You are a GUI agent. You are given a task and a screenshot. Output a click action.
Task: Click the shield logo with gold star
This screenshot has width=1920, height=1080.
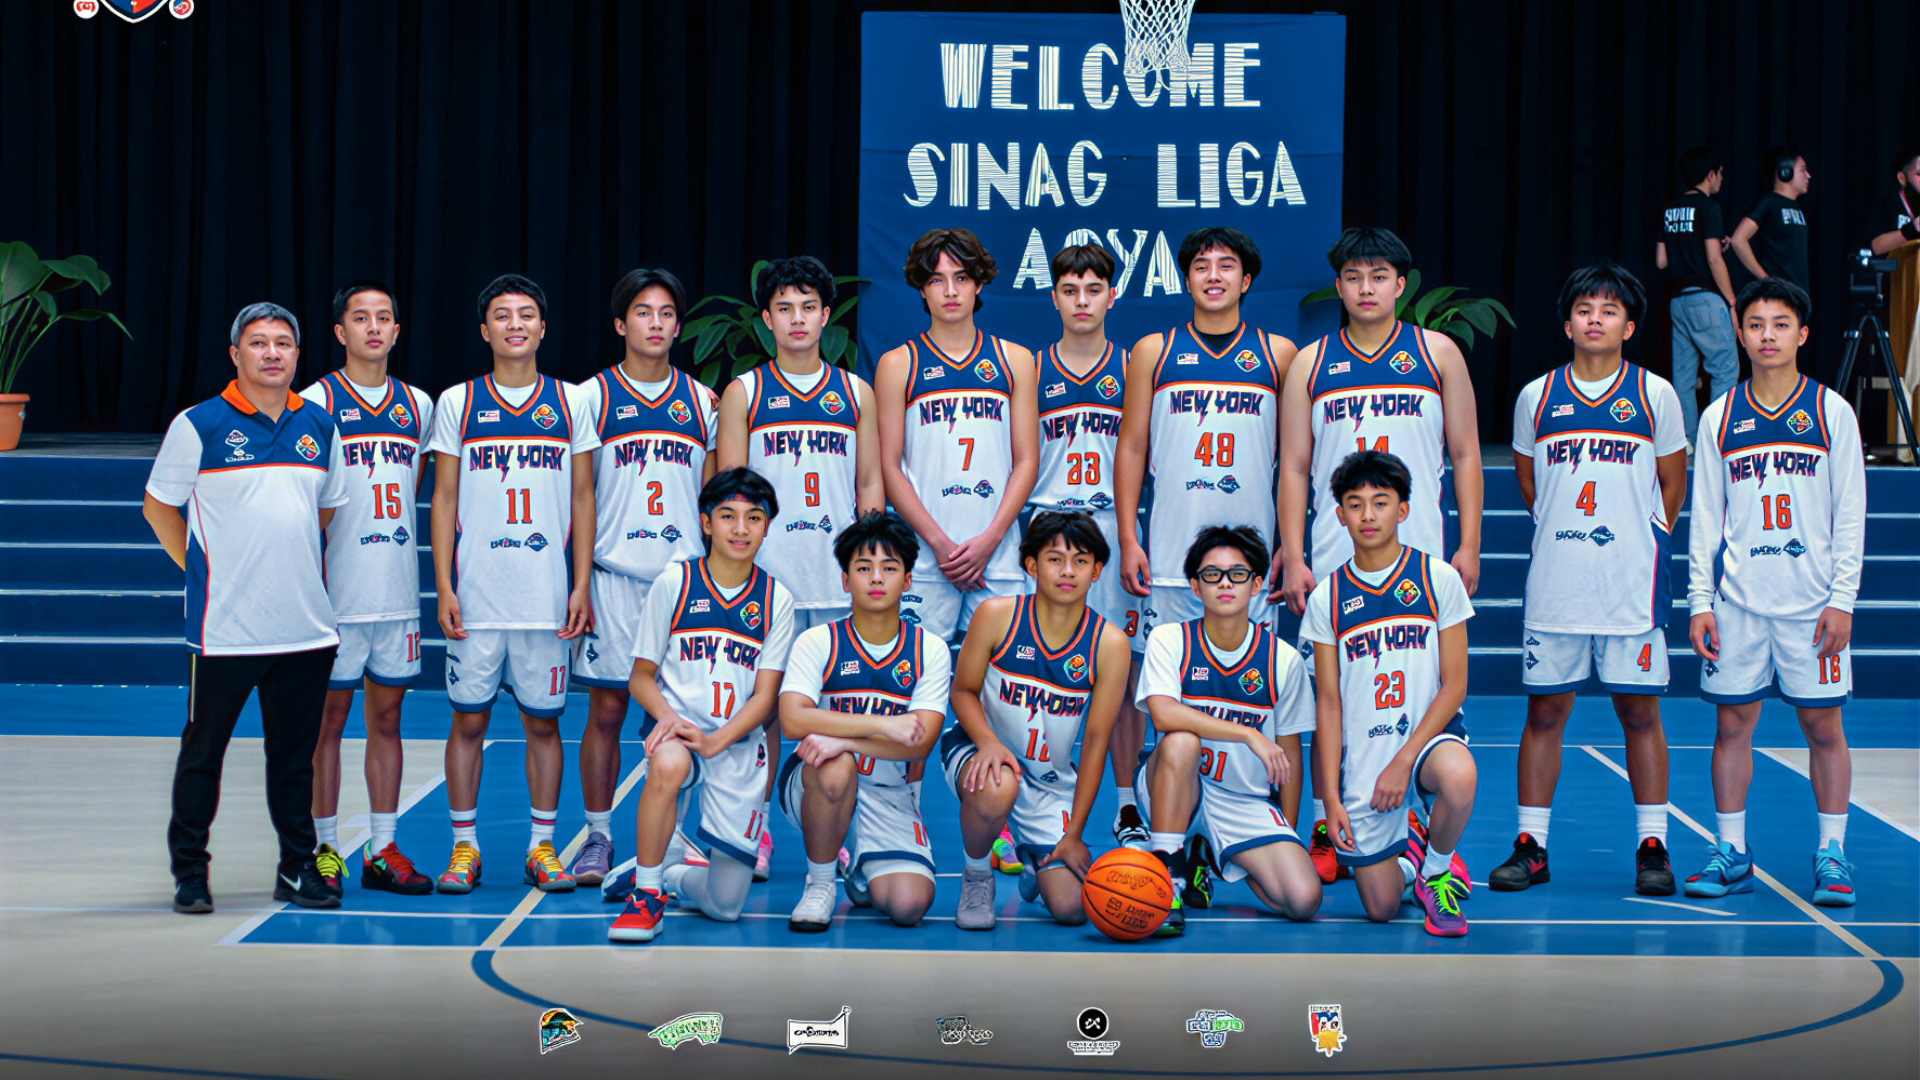click(1327, 1029)
